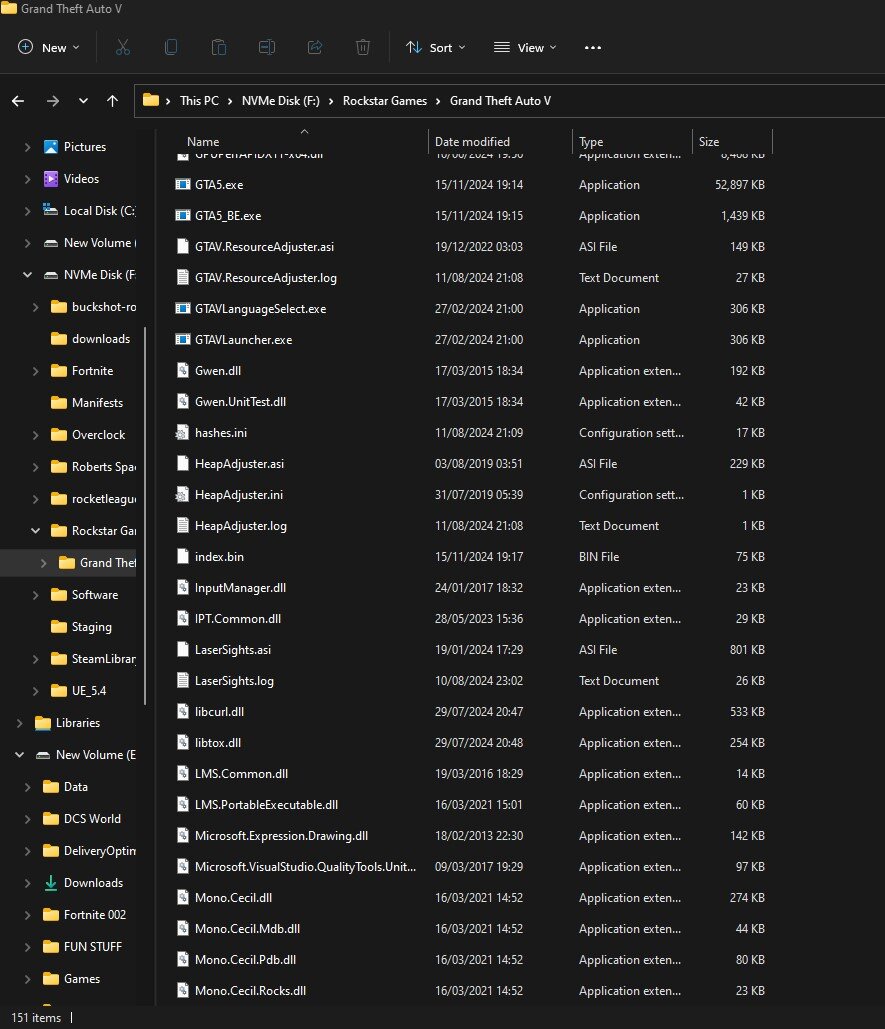Go up one folder level arrow
The image size is (885, 1029).
click(113, 101)
